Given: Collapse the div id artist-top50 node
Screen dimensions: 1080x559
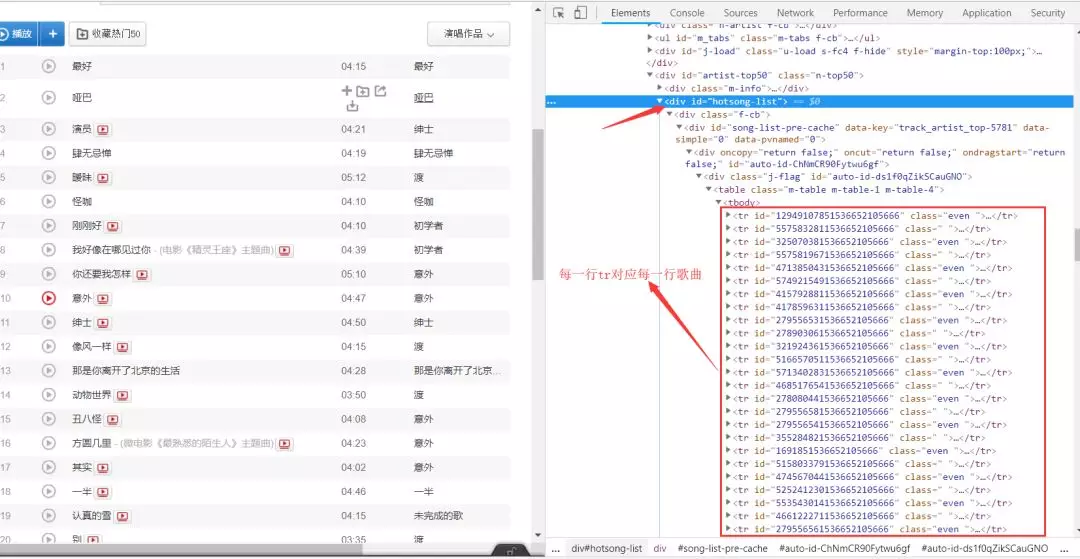Looking at the screenshot, I should [650, 75].
